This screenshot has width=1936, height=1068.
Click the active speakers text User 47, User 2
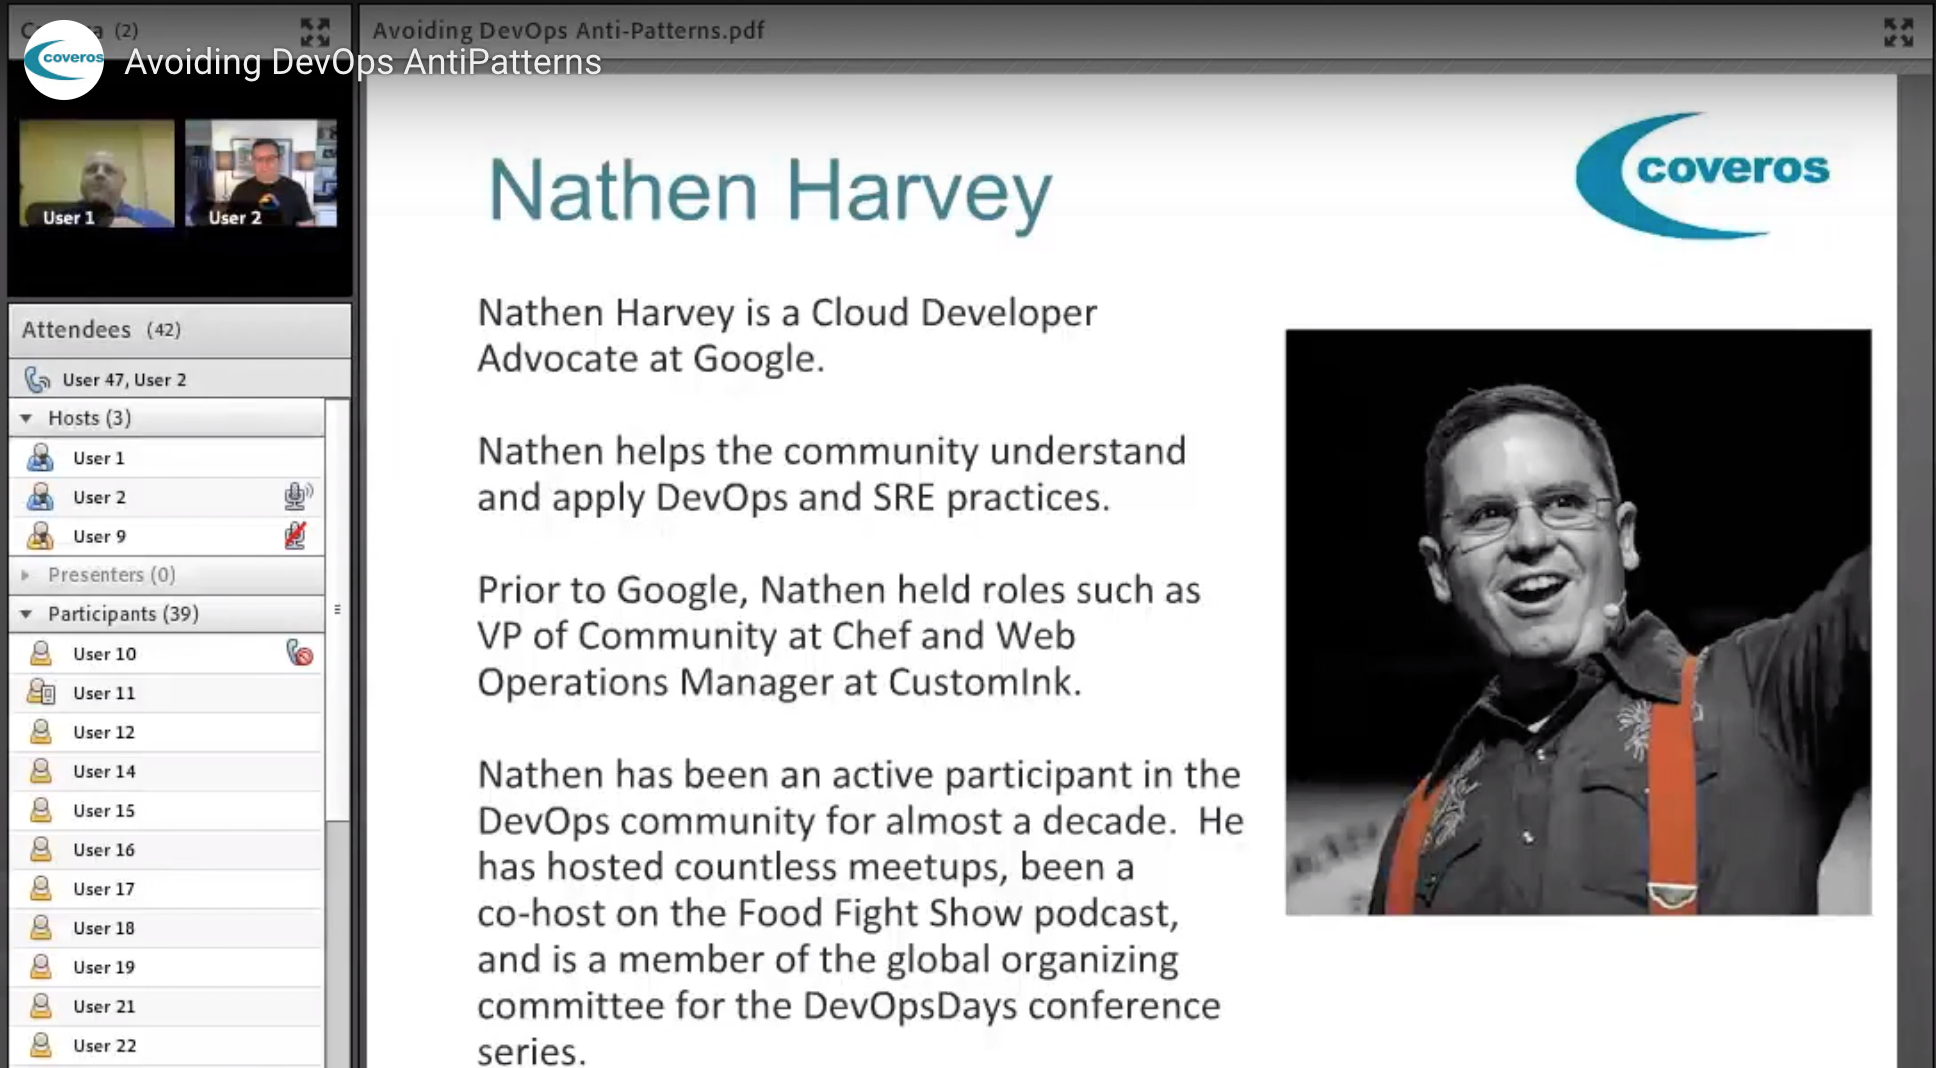pos(124,380)
